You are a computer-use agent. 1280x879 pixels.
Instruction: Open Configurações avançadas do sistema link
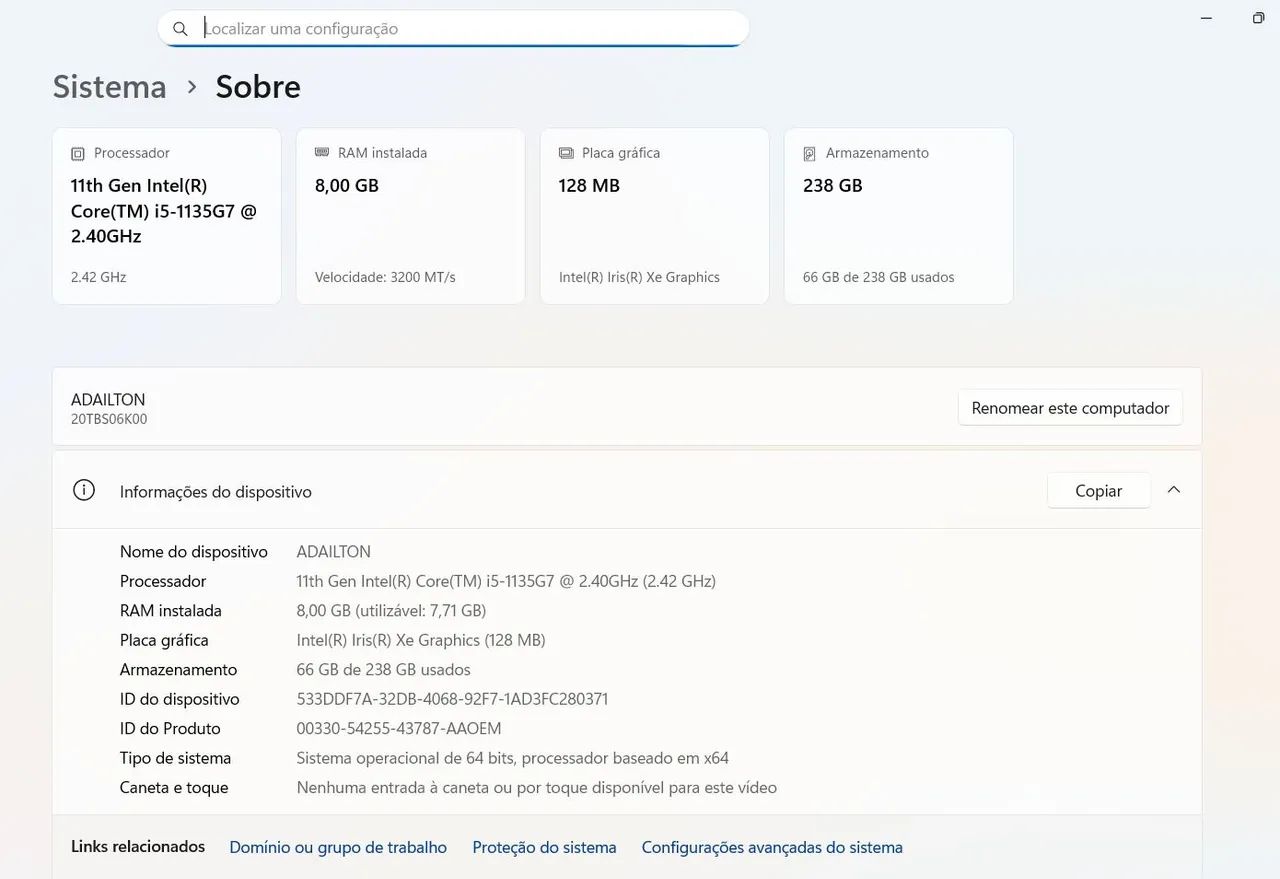point(772,847)
